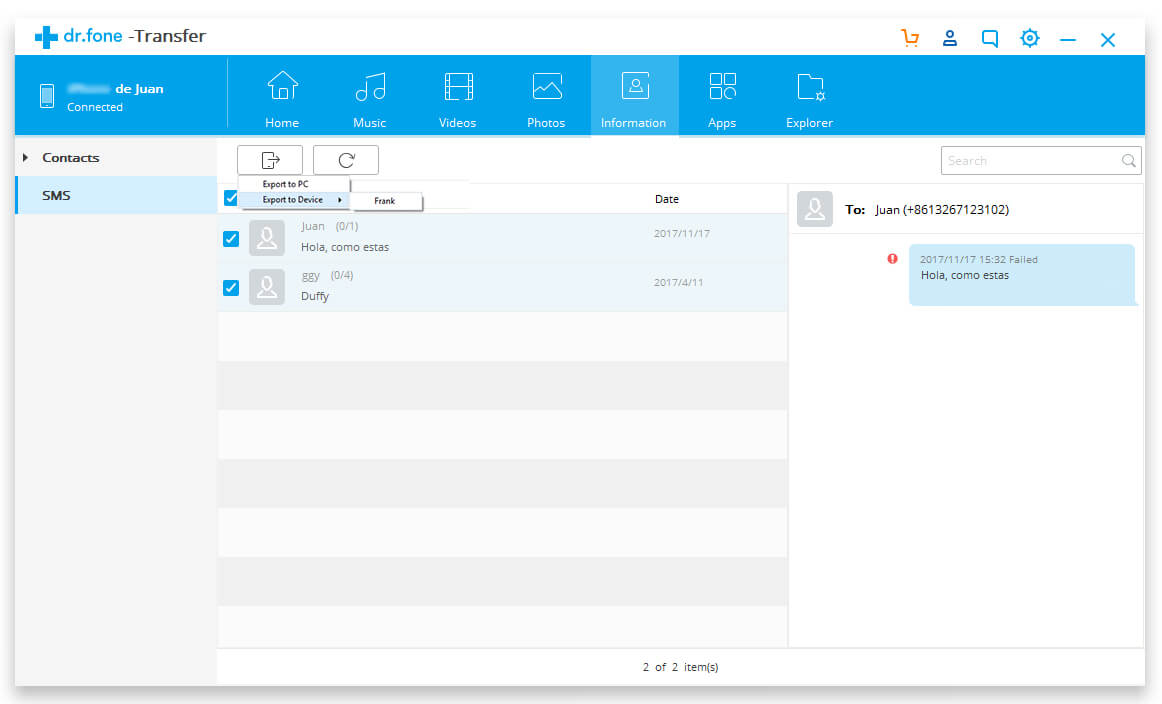Select Frank as the target device
The image size is (1162, 704).
tap(385, 201)
